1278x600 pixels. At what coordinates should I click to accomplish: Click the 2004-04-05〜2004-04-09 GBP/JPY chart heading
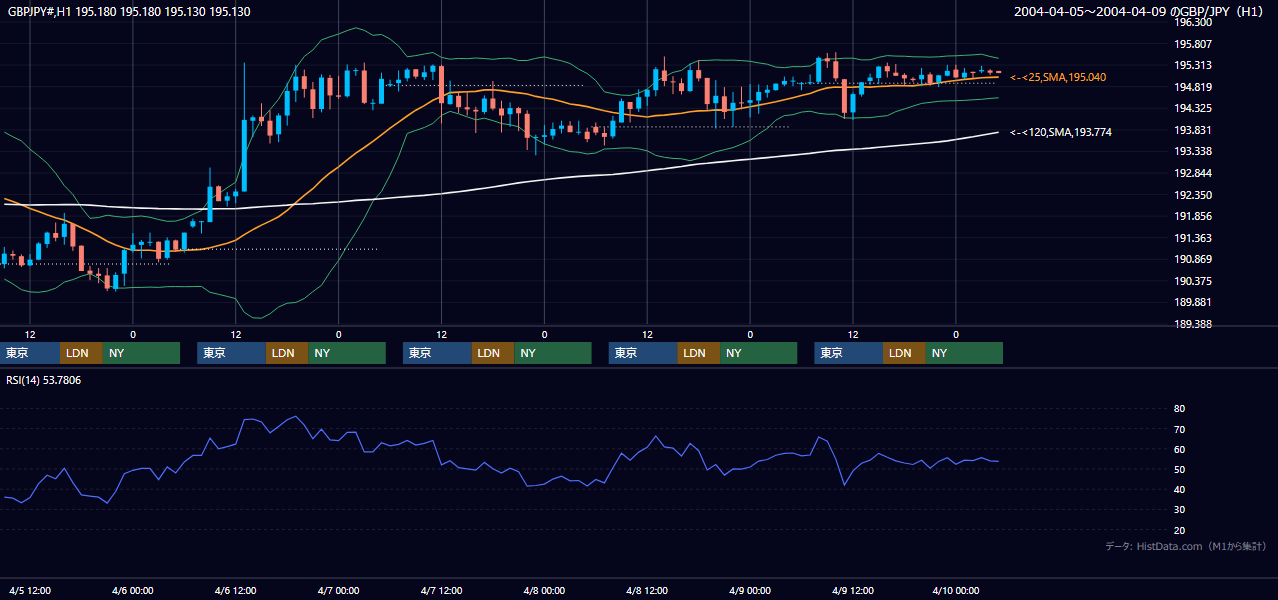click(x=1141, y=12)
